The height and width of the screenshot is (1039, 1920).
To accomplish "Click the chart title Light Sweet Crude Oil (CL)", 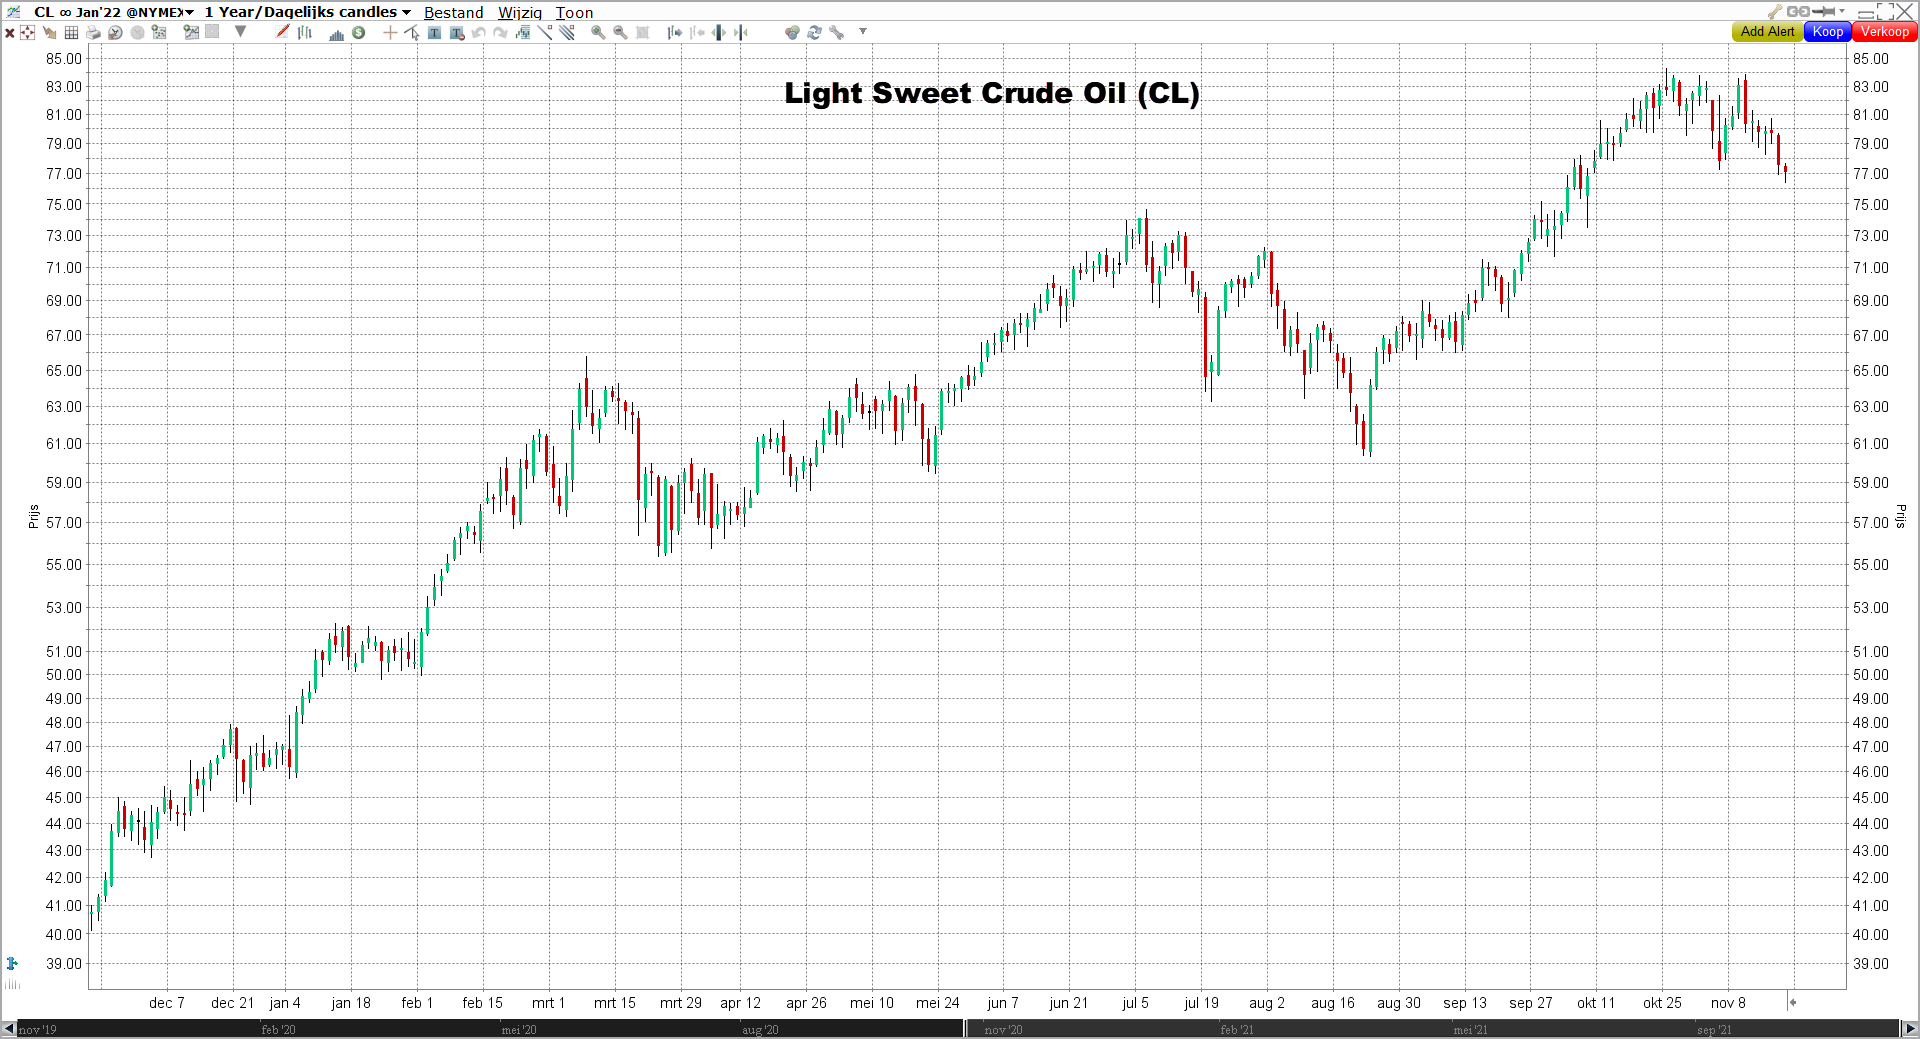I will pyautogui.click(x=991, y=93).
